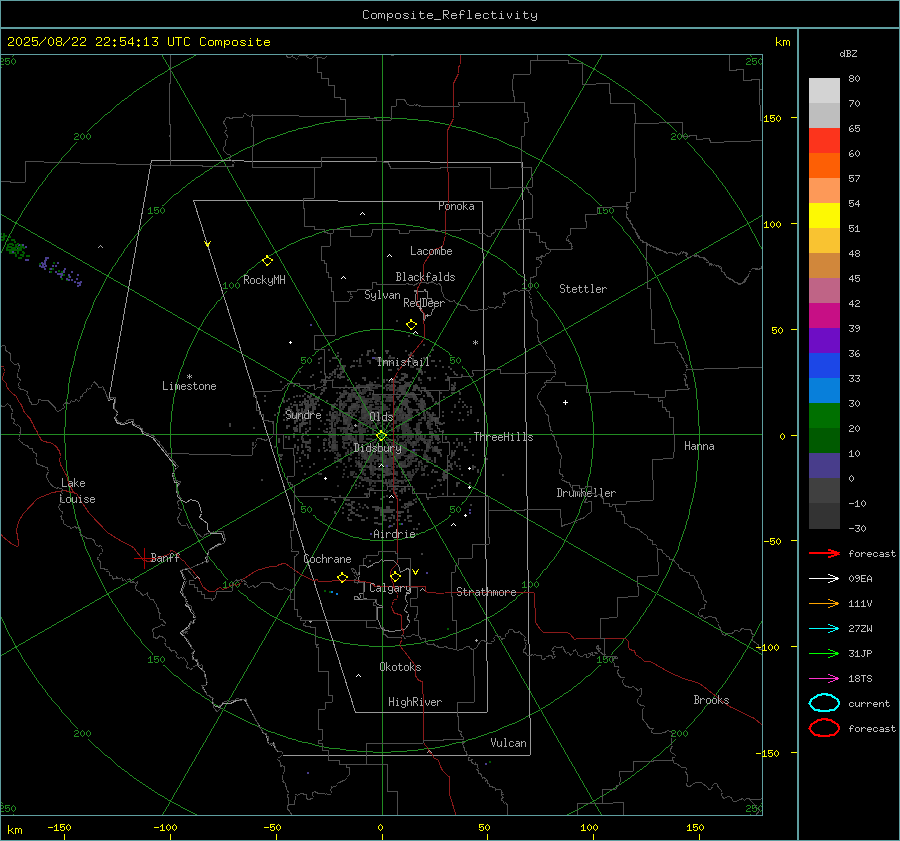
Task: Click the Lacombe city label
Action: 431,251
